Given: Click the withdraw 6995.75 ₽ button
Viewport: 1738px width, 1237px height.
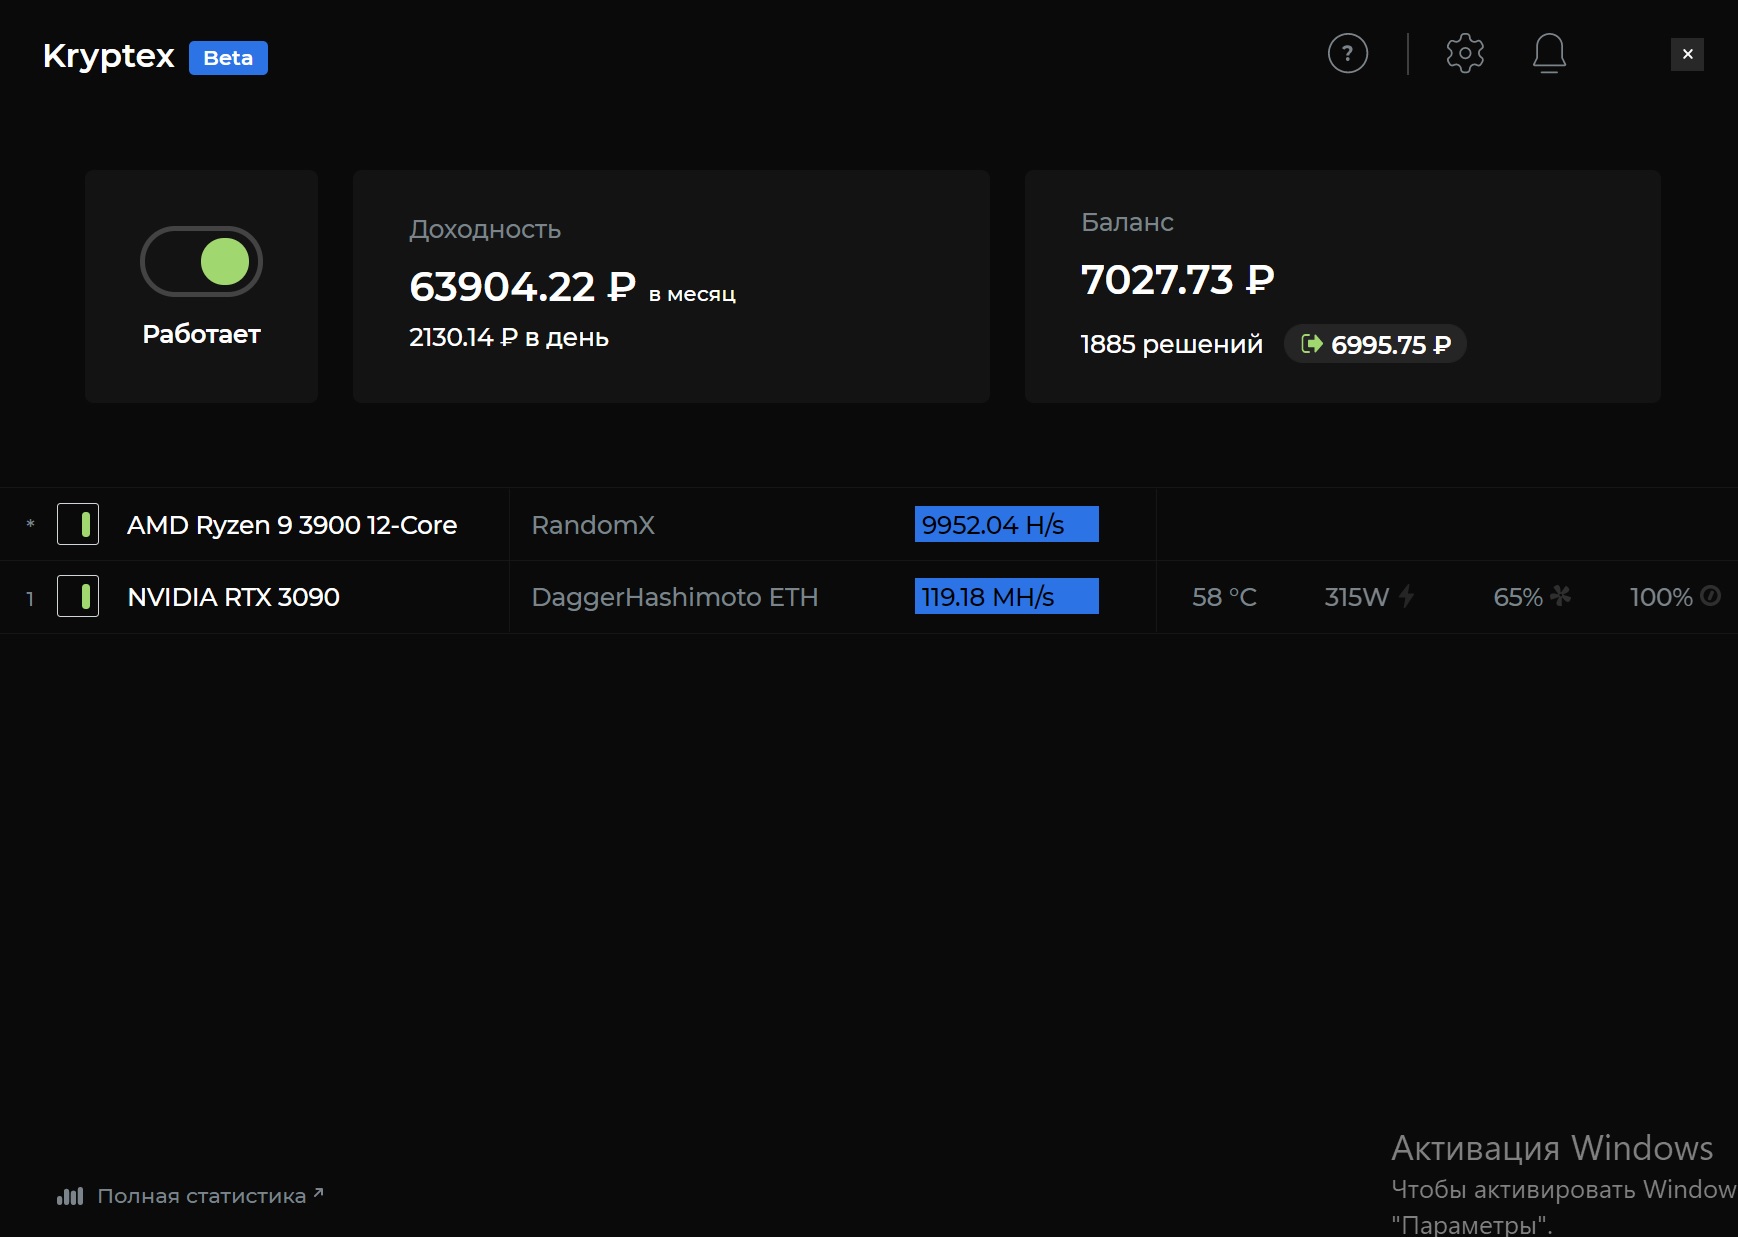Looking at the screenshot, I should pos(1375,344).
